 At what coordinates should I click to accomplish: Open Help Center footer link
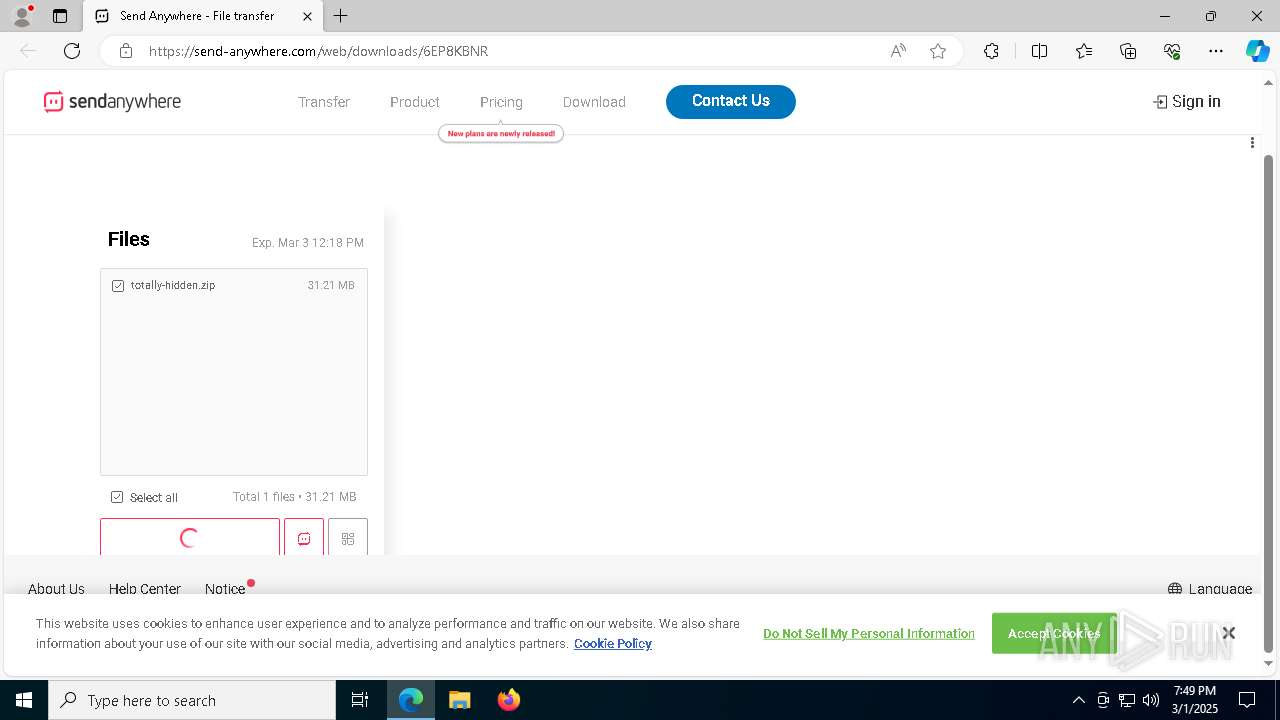[145, 589]
